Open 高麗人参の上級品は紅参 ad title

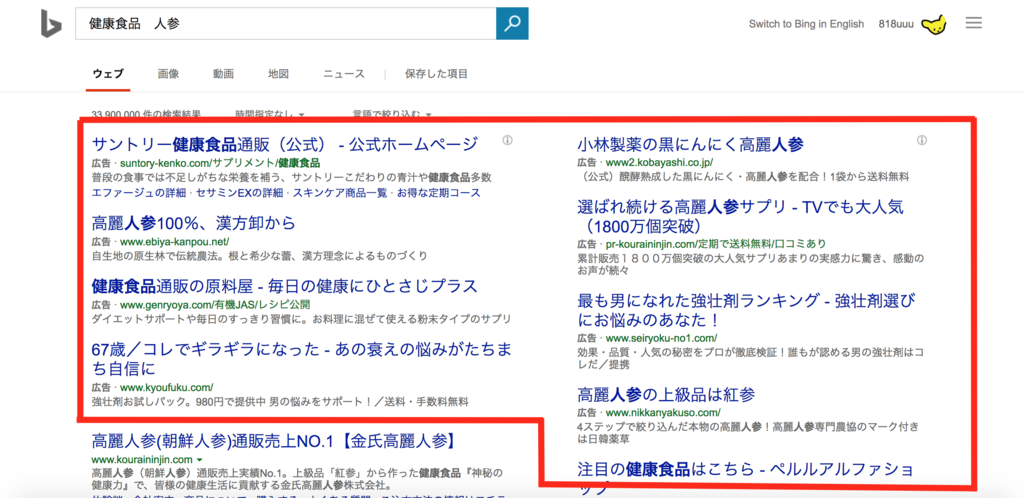click(667, 395)
